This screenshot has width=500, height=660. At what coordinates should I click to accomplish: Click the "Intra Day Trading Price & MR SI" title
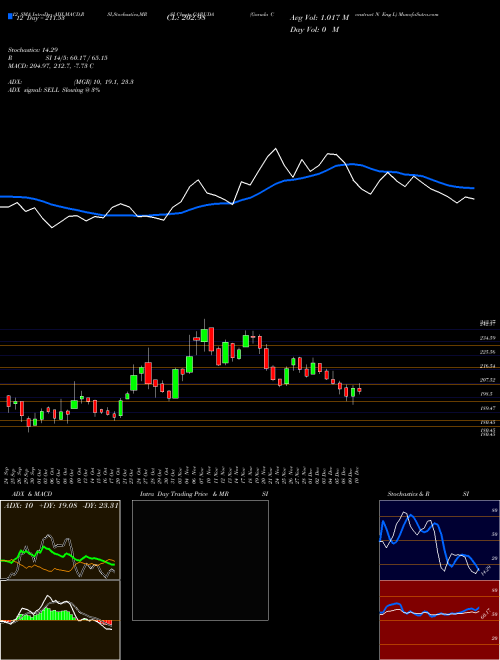[x=204, y=494]
